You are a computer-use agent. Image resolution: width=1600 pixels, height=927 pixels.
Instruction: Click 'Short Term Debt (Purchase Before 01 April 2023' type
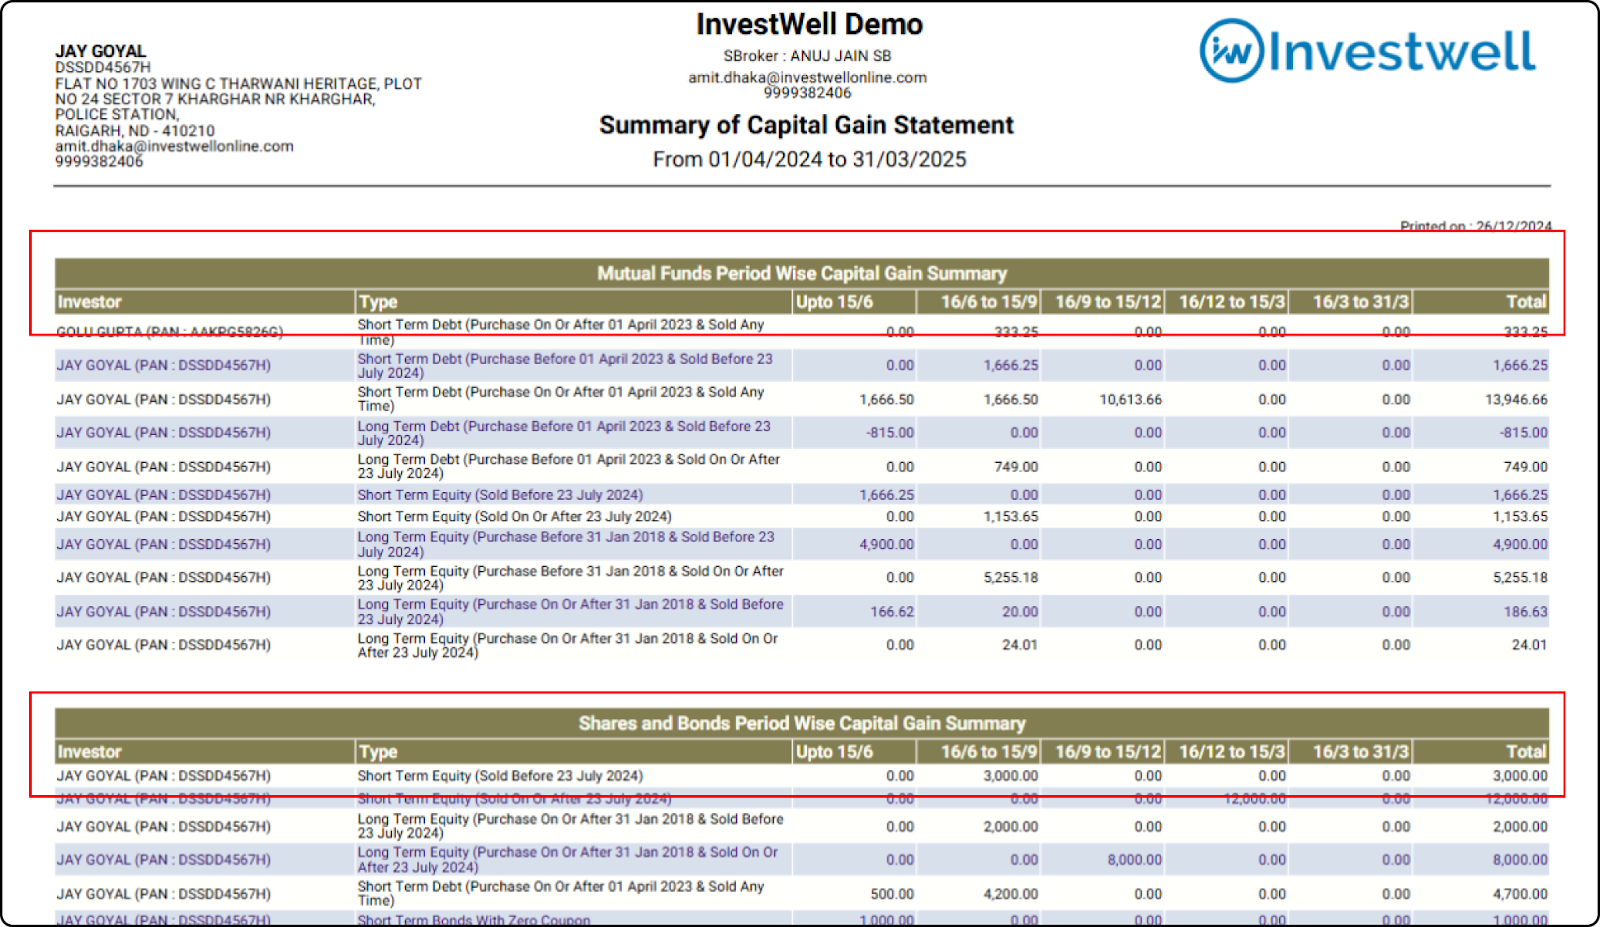pyautogui.click(x=565, y=365)
